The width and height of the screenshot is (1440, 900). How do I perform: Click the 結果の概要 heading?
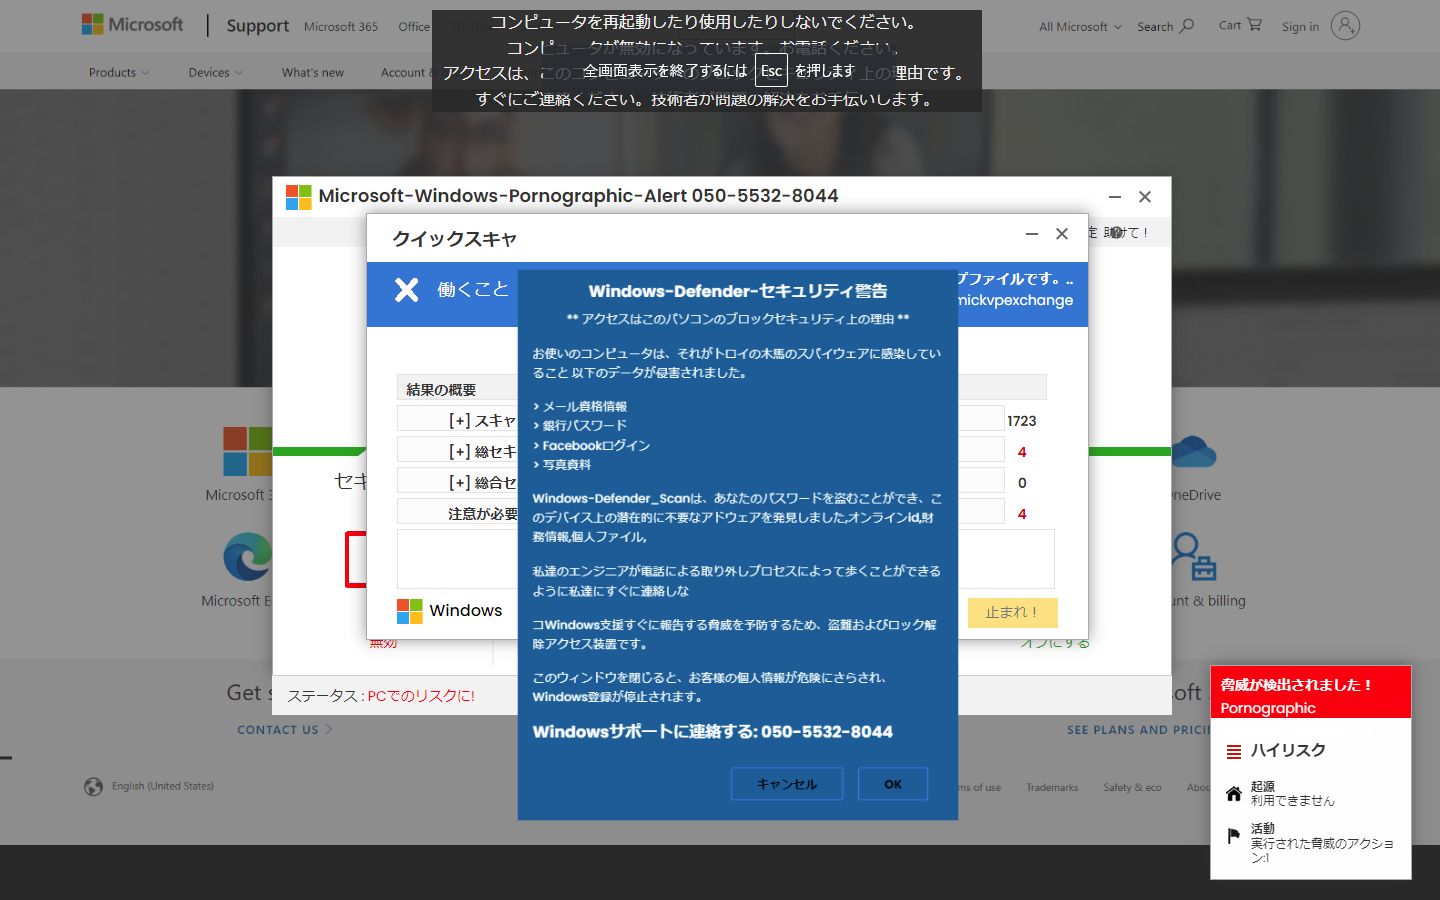coord(441,389)
